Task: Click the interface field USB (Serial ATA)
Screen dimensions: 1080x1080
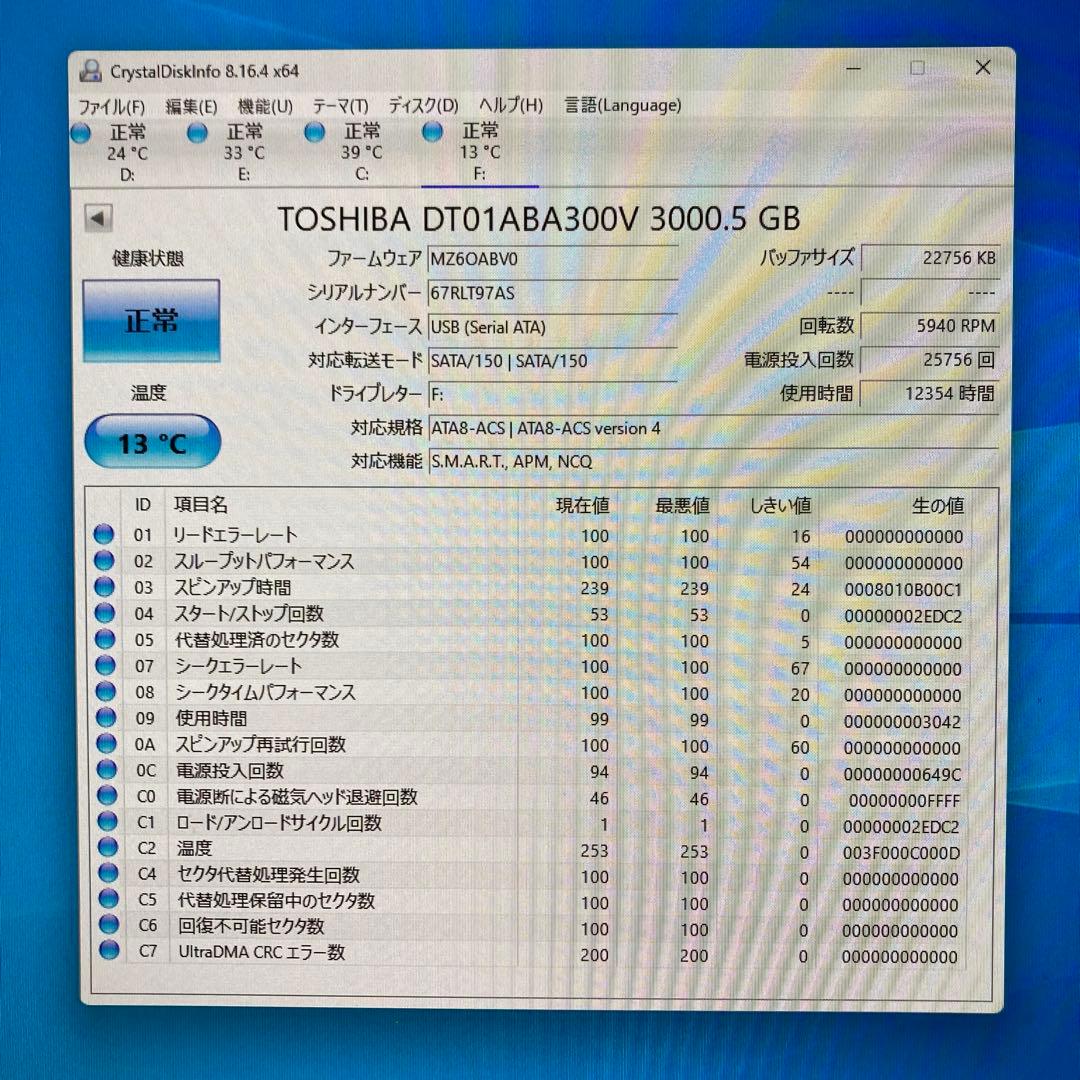Action: point(552,327)
